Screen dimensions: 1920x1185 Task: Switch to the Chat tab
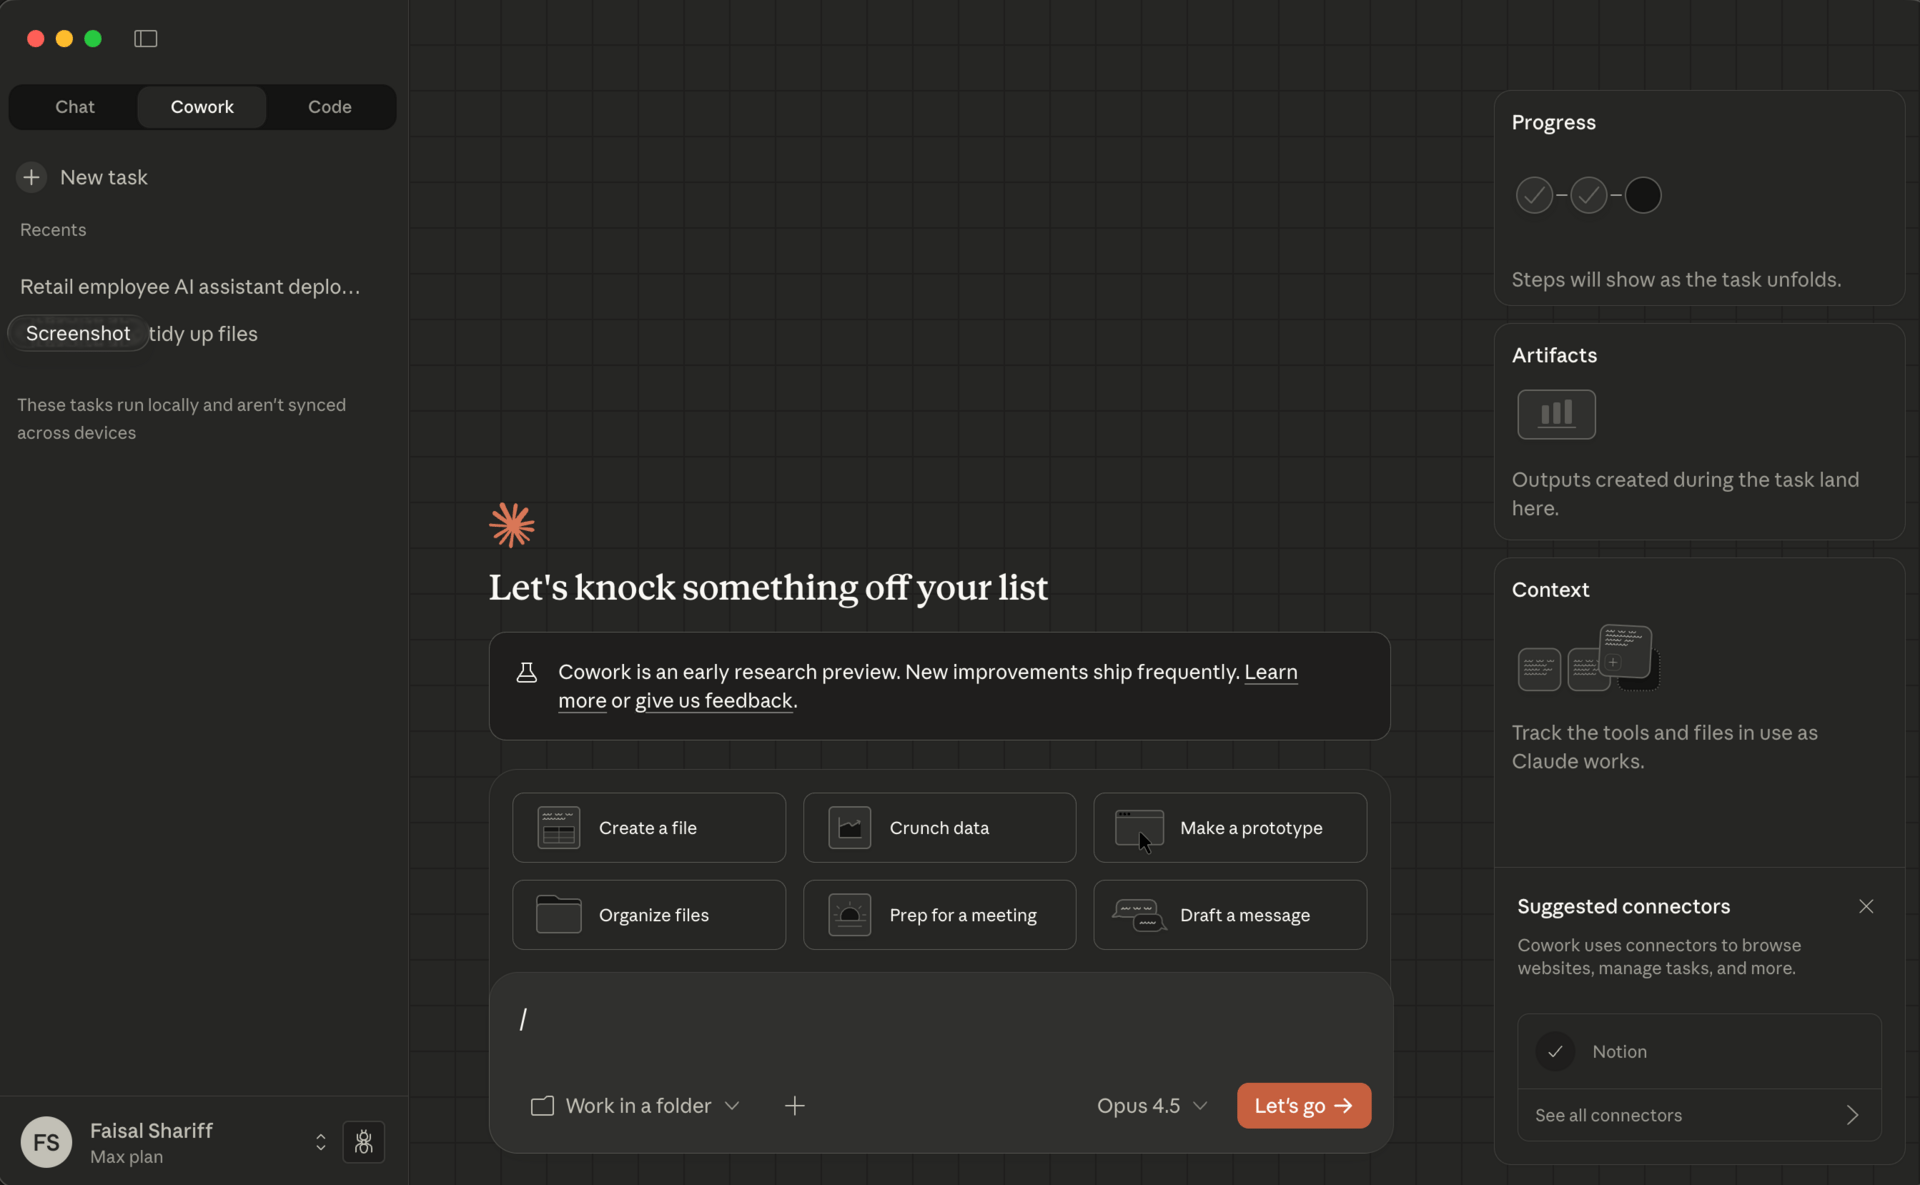[x=75, y=107]
